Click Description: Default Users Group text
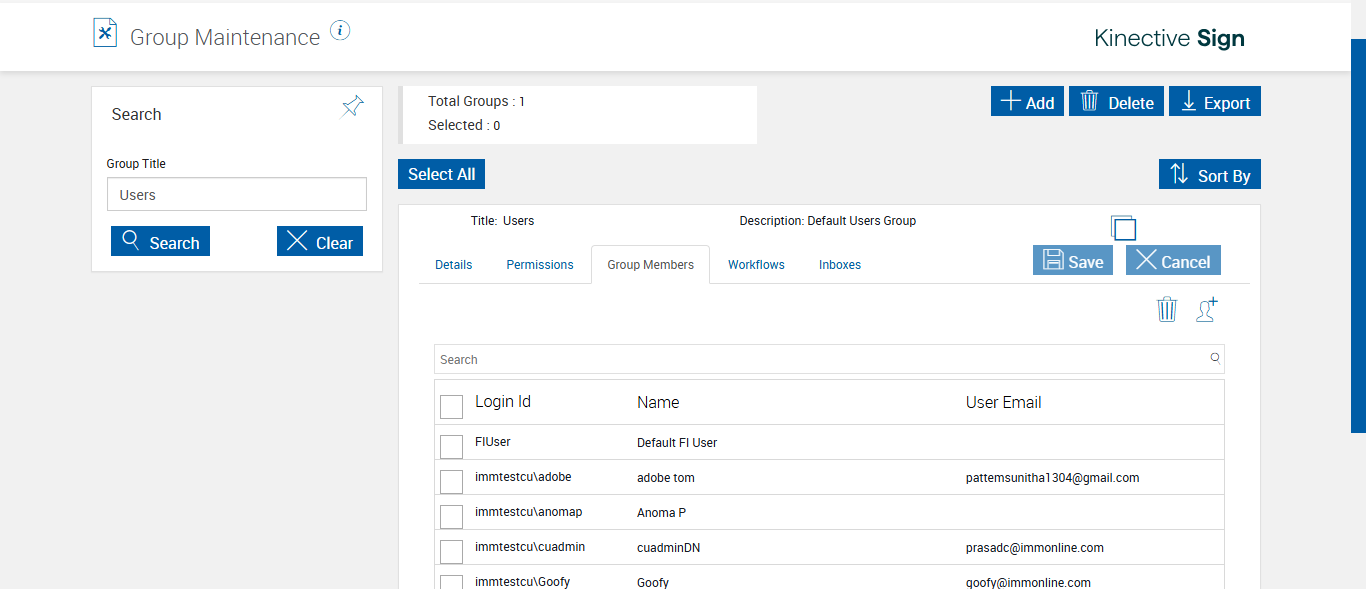 tap(827, 221)
